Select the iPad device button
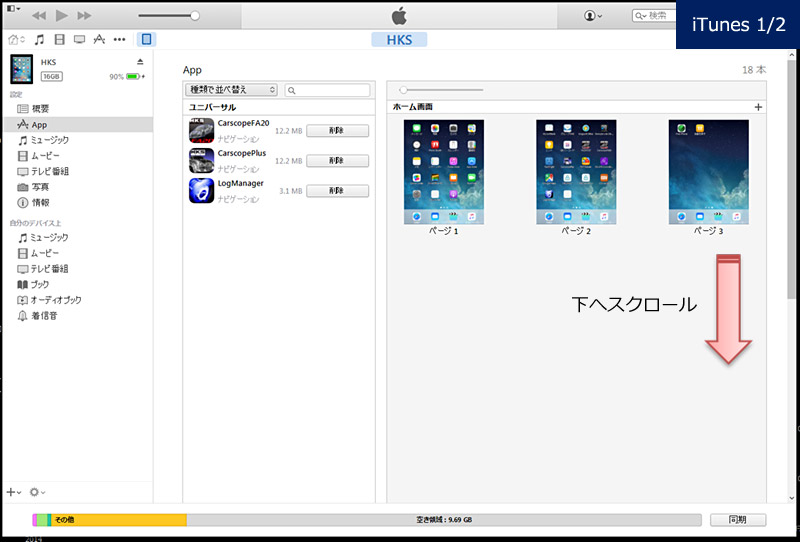This screenshot has height=542, width=800. pos(146,39)
